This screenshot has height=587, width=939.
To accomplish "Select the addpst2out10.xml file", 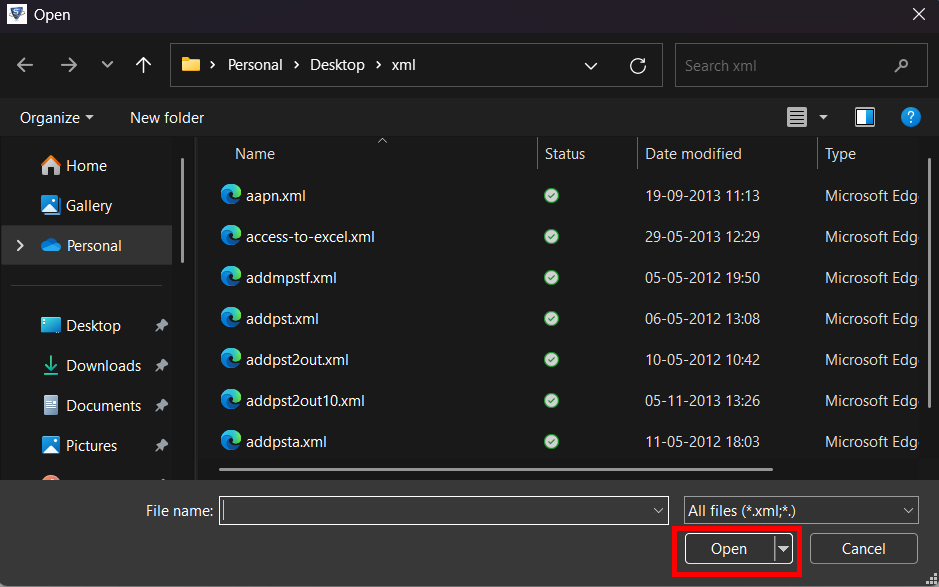I will (x=305, y=400).
